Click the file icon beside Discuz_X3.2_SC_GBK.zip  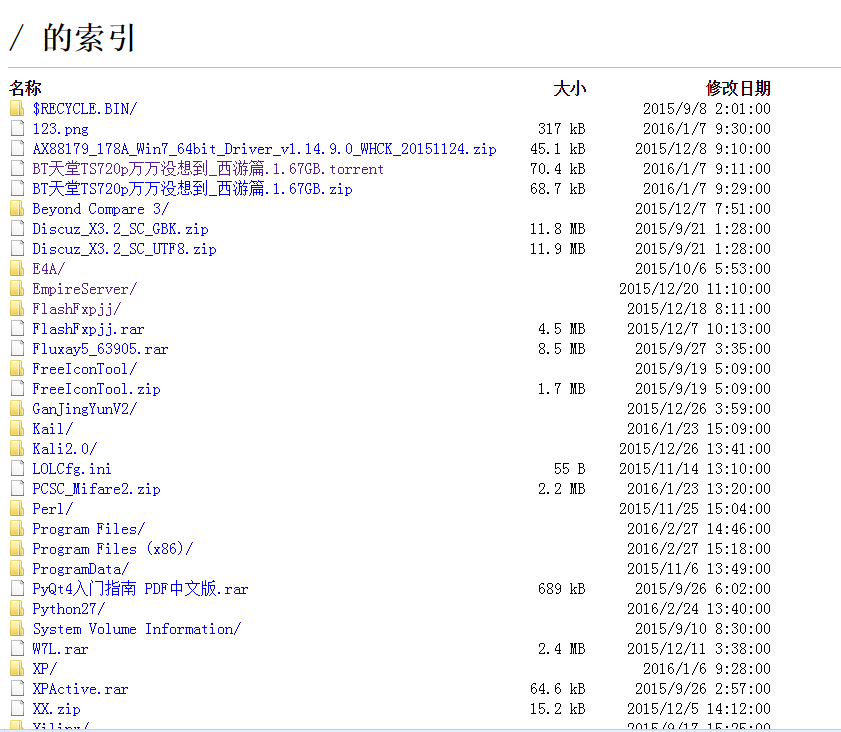(17, 228)
